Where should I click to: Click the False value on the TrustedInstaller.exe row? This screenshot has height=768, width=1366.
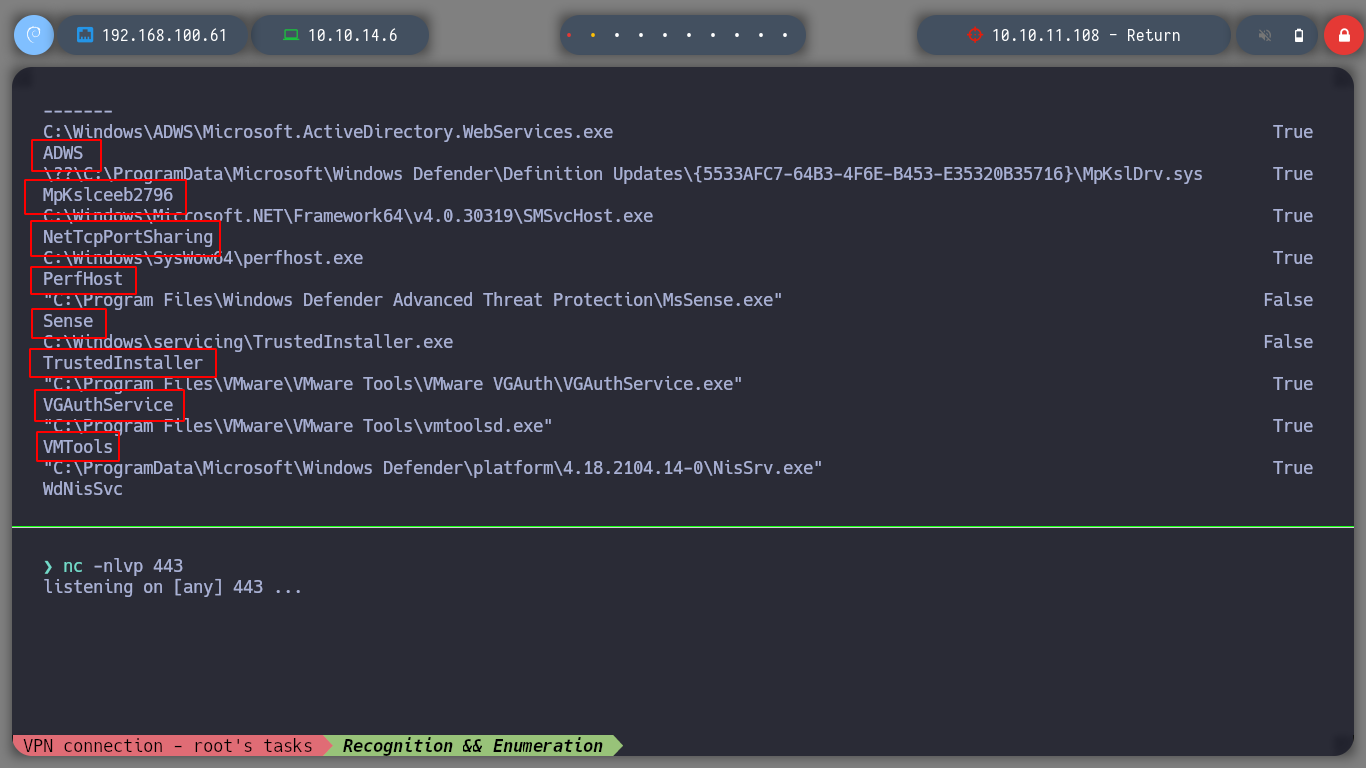(x=1288, y=342)
